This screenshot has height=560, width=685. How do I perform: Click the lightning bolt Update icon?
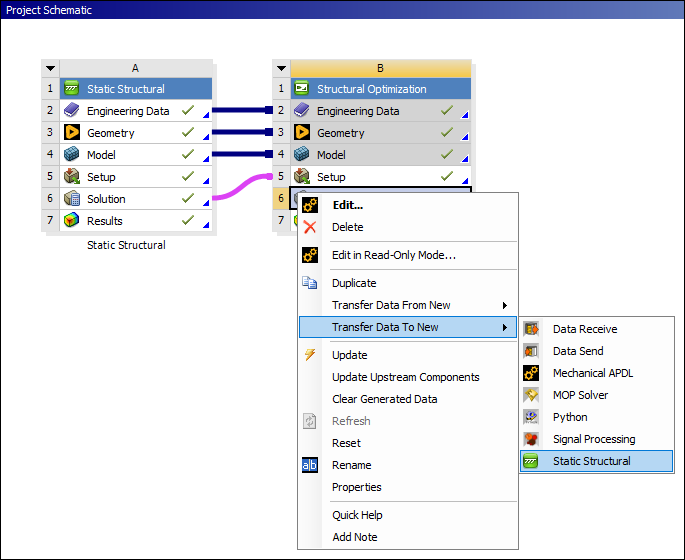click(x=310, y=354)
